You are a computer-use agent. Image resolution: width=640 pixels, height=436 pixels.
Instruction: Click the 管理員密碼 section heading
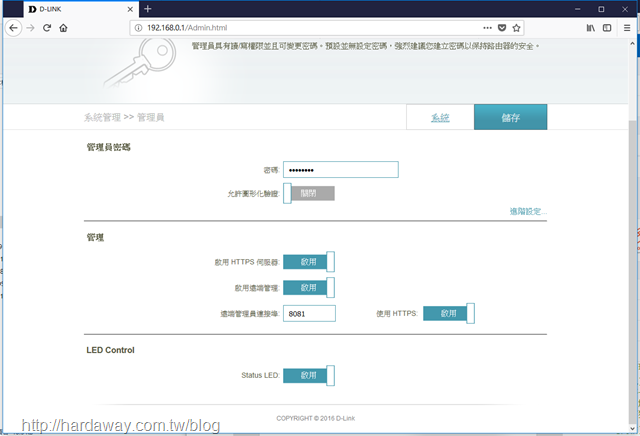[109, 147]
